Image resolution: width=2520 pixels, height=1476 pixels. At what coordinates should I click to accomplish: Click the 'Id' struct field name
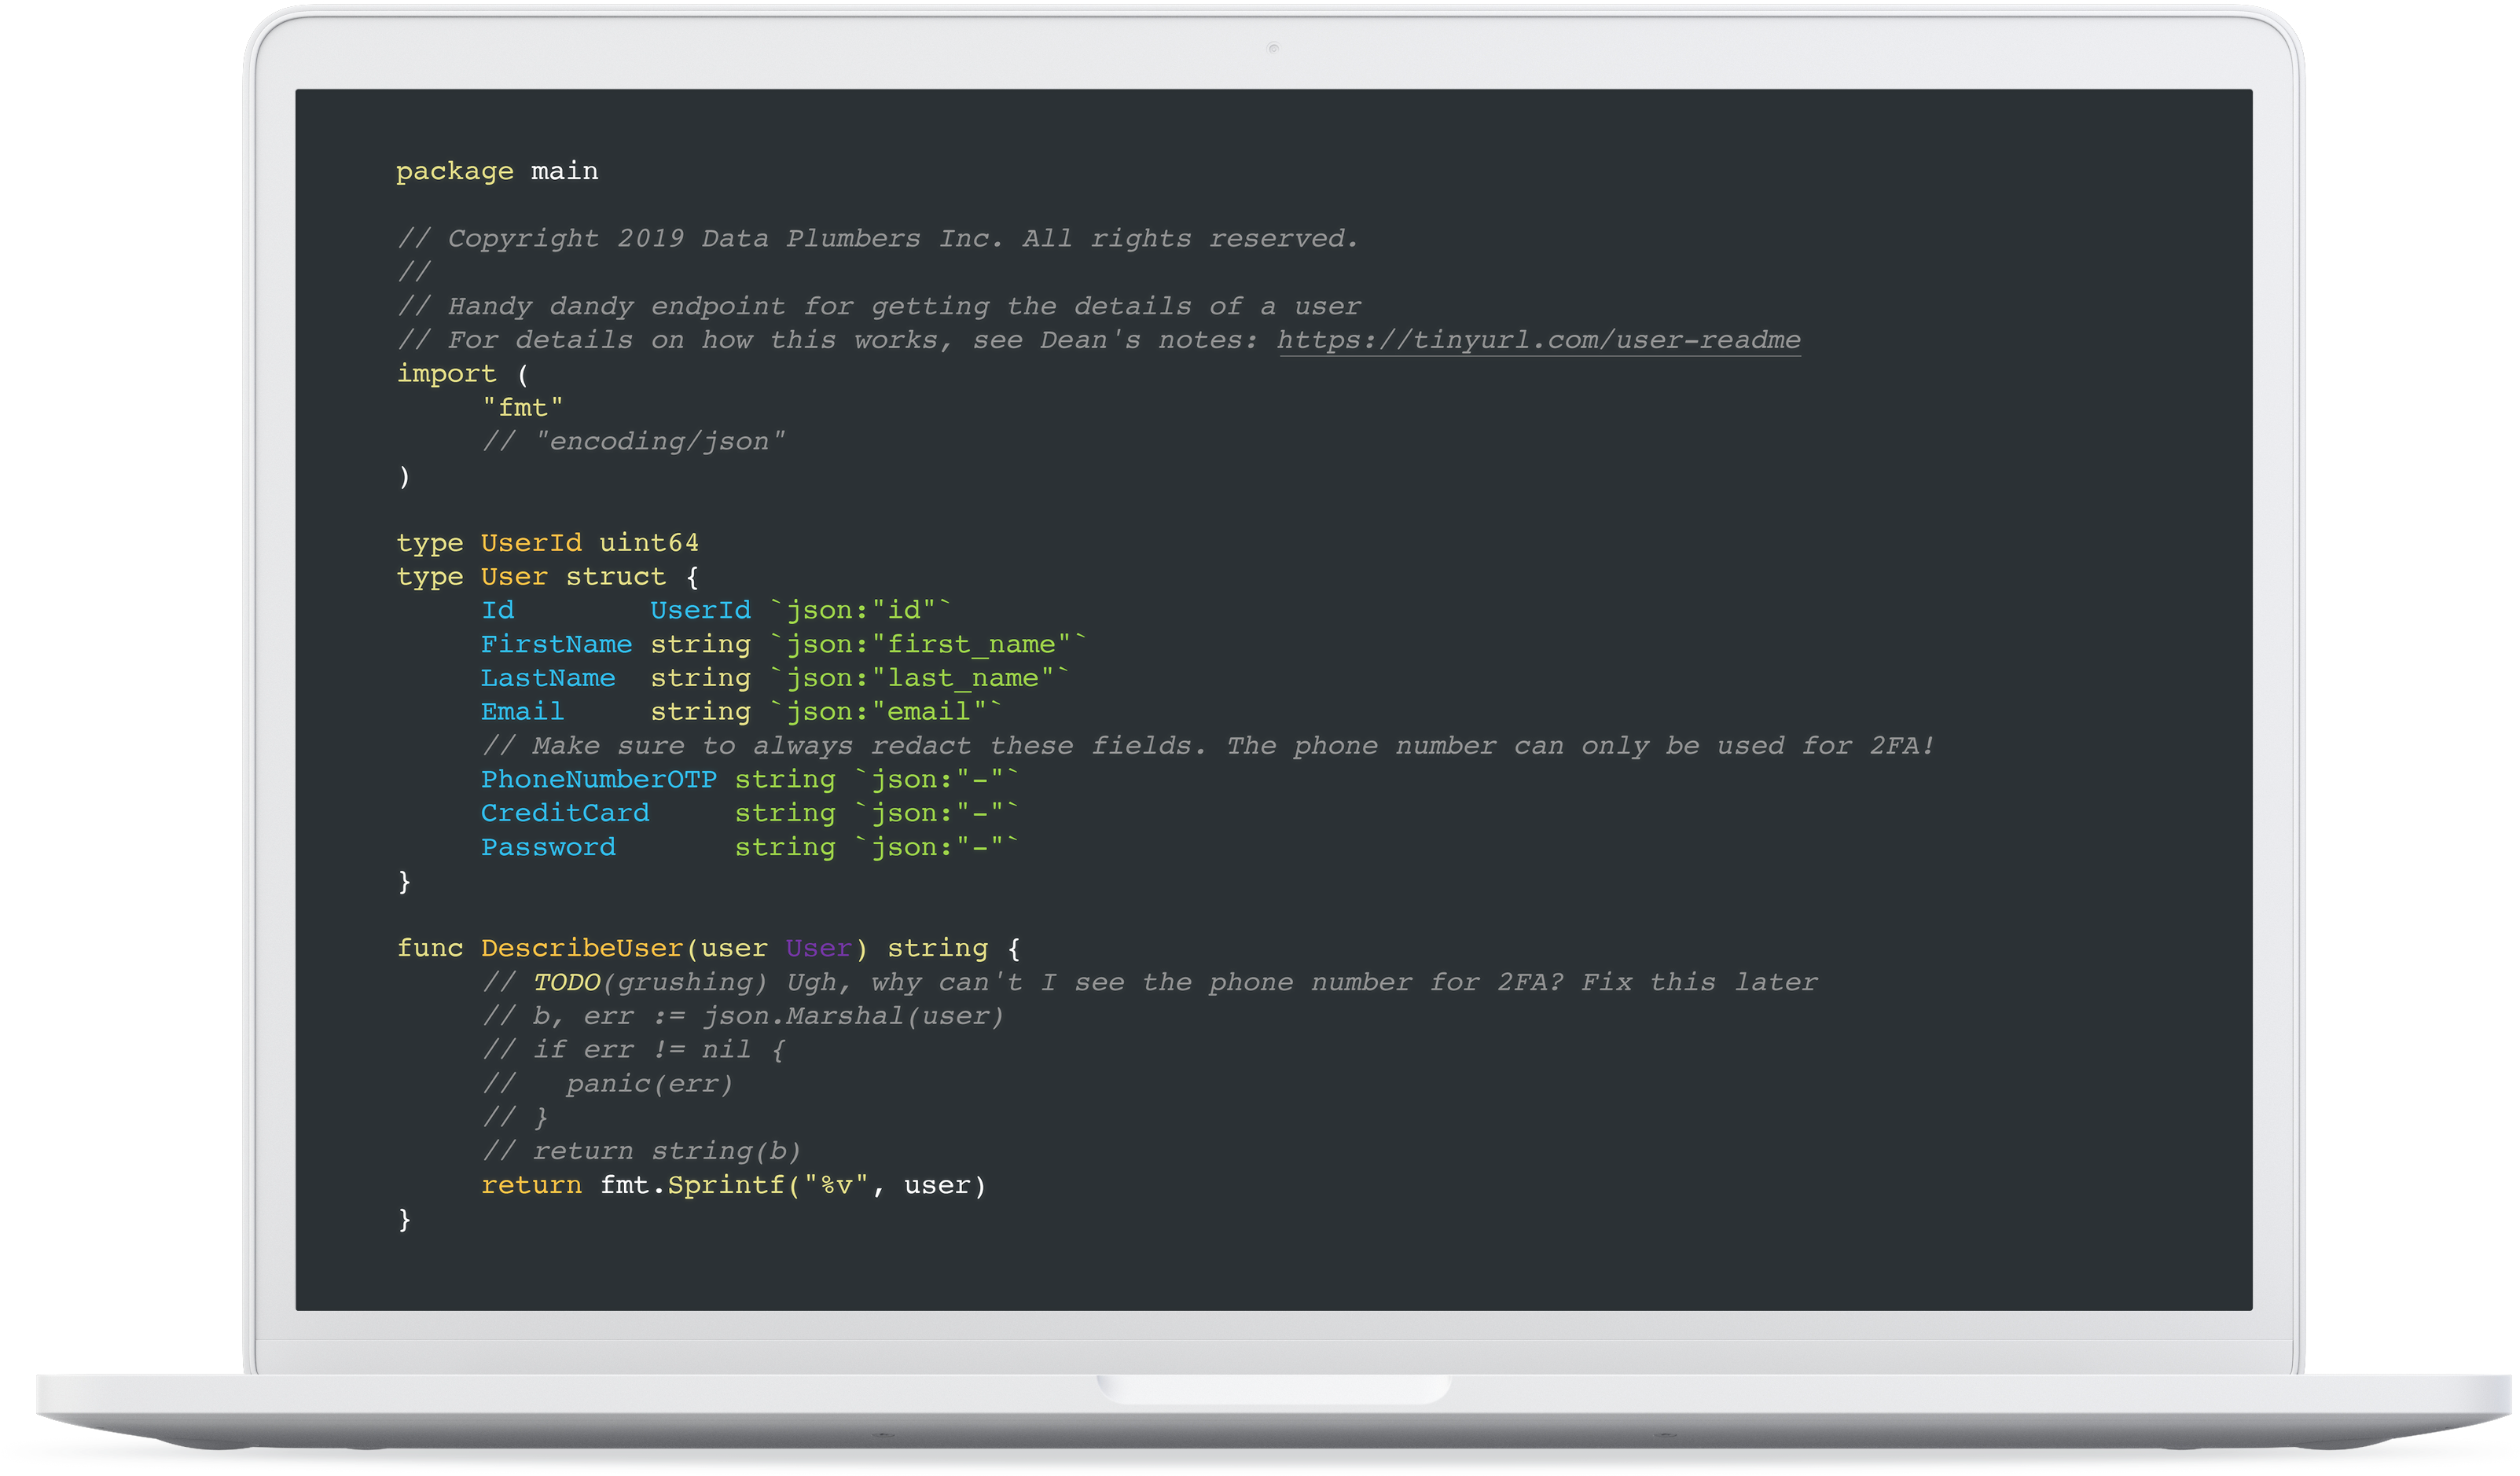(x=498, y=610)
